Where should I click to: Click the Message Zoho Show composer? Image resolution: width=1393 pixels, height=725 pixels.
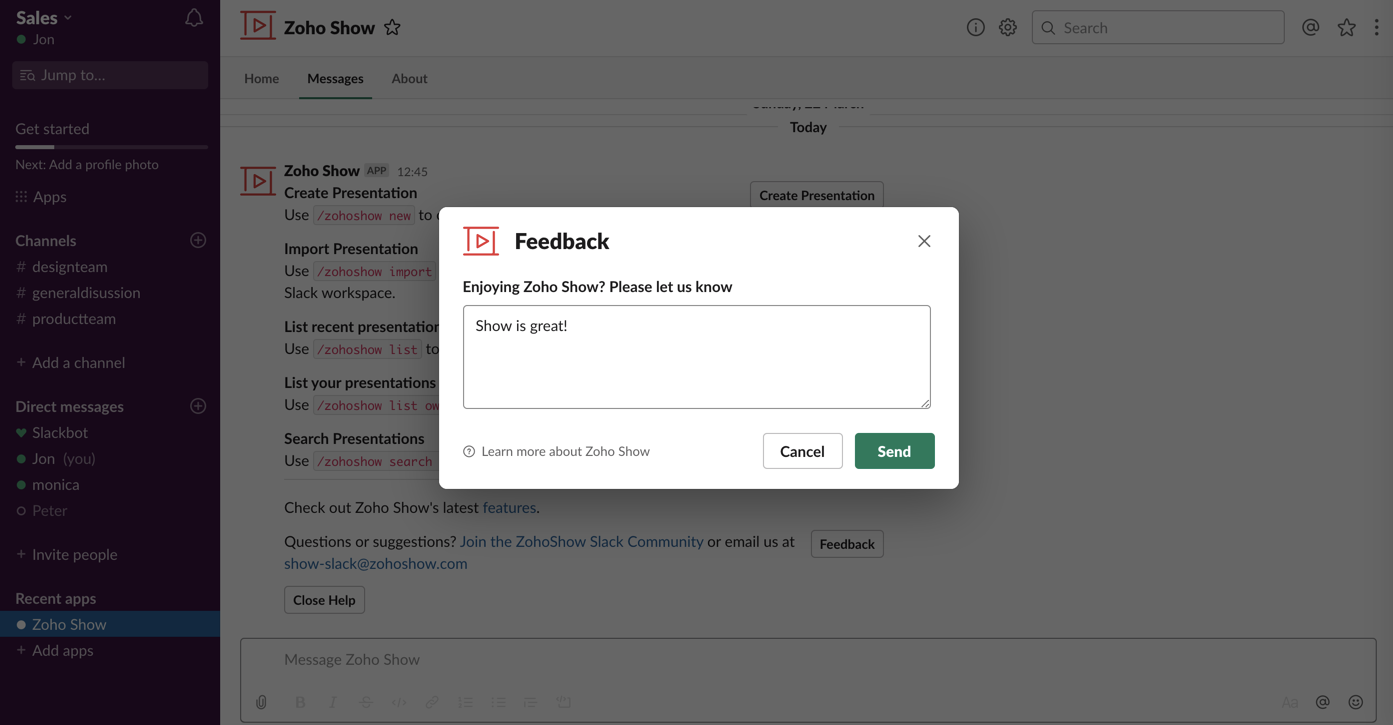click(x=808, y=660)
